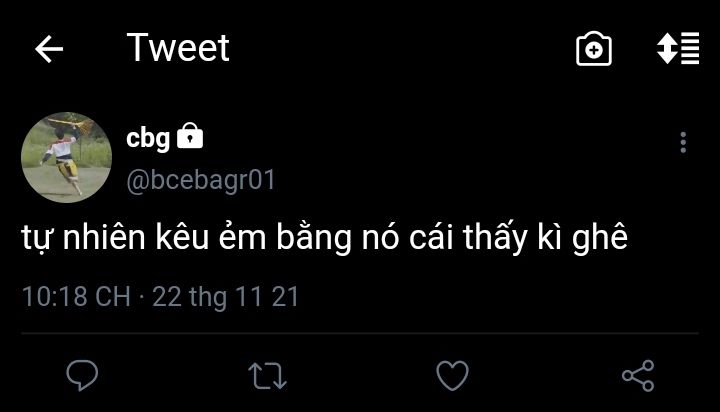Image resolution: width=720 pixels, height=412 pixels.
Task: Retweet this tweet
Action: pos(267,375)
